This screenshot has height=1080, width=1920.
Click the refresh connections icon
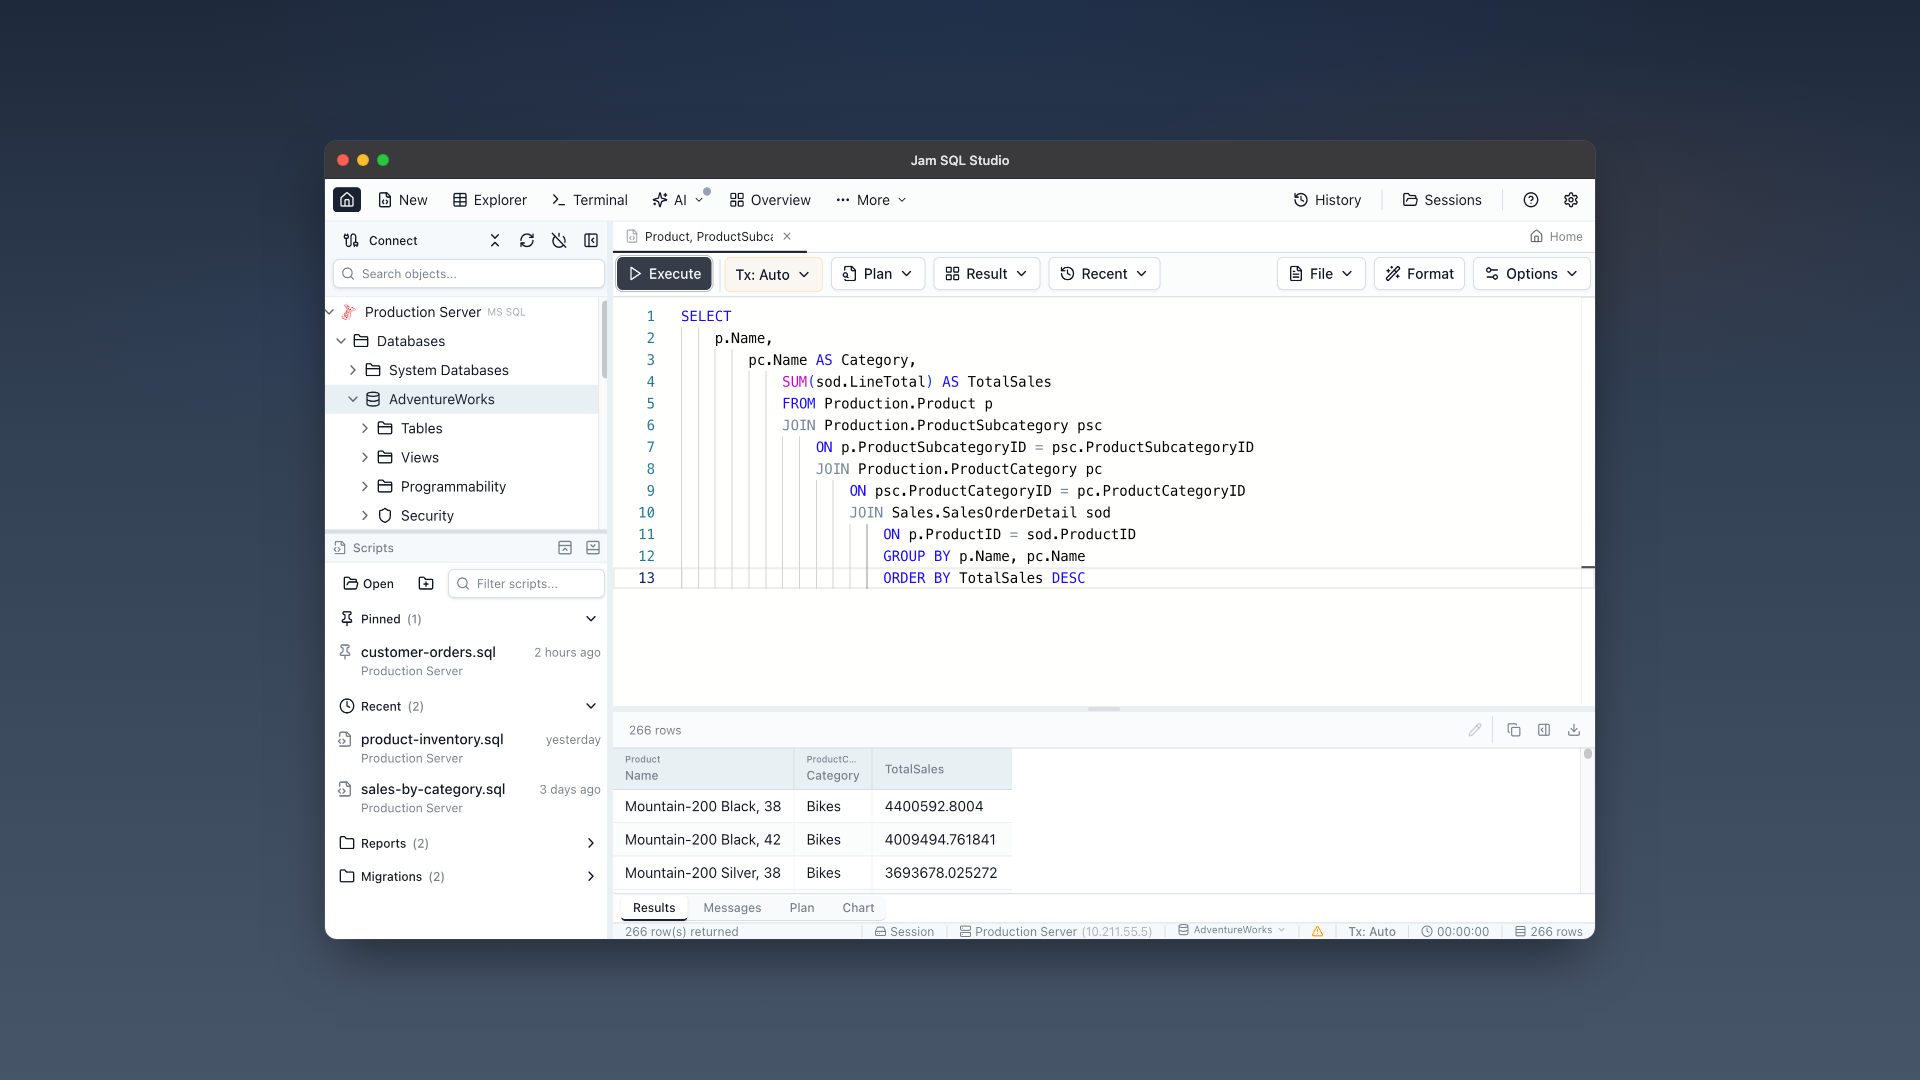tap(527, 240)
